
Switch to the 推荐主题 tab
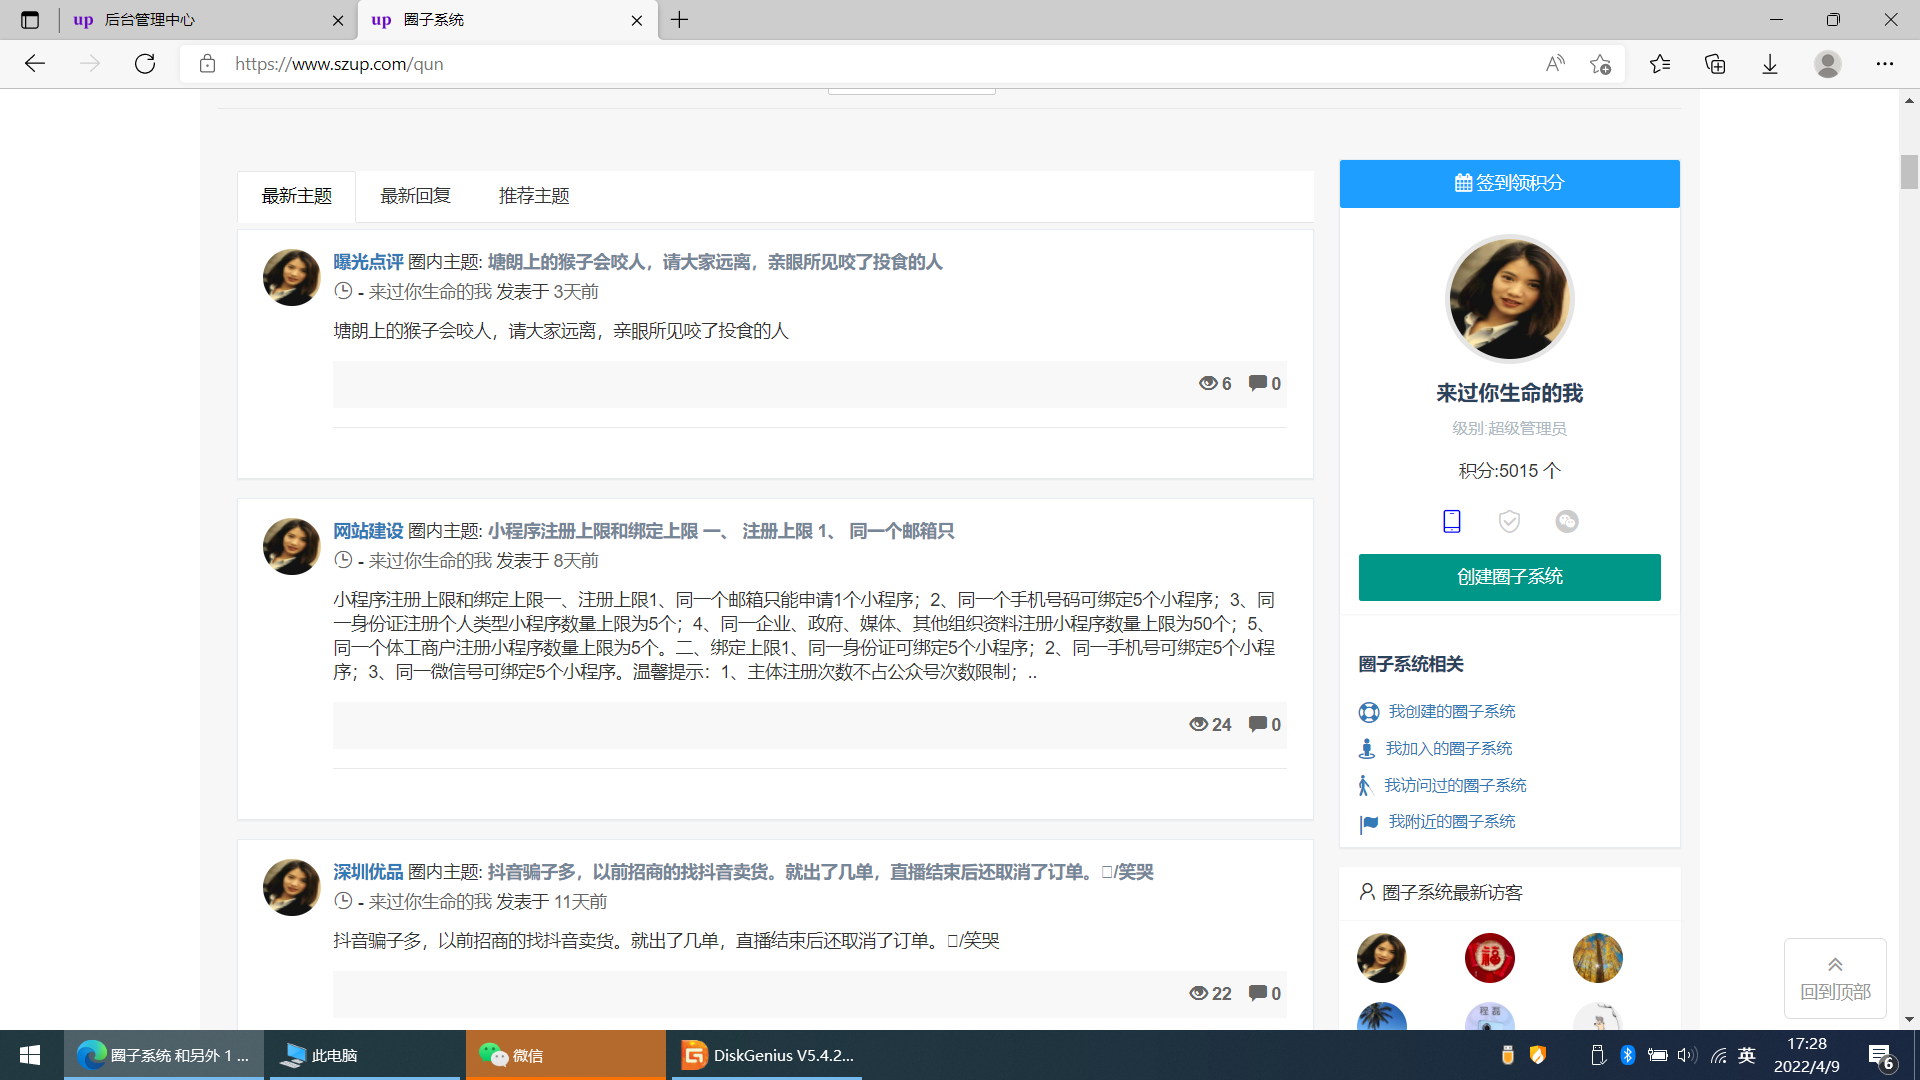(x=534, y=196)
